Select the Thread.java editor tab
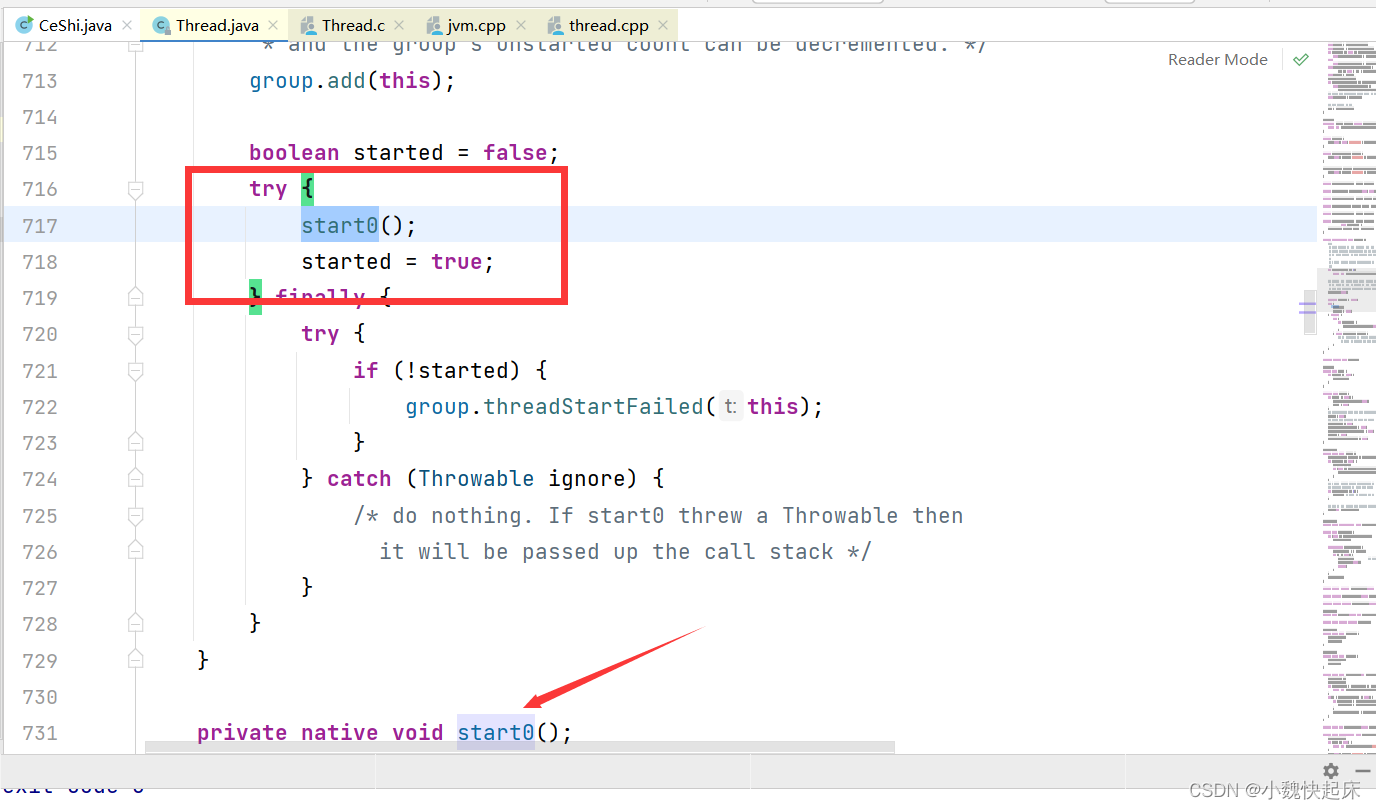The width and height of the screenshot is (1376, 809). [x=217, y=25]
